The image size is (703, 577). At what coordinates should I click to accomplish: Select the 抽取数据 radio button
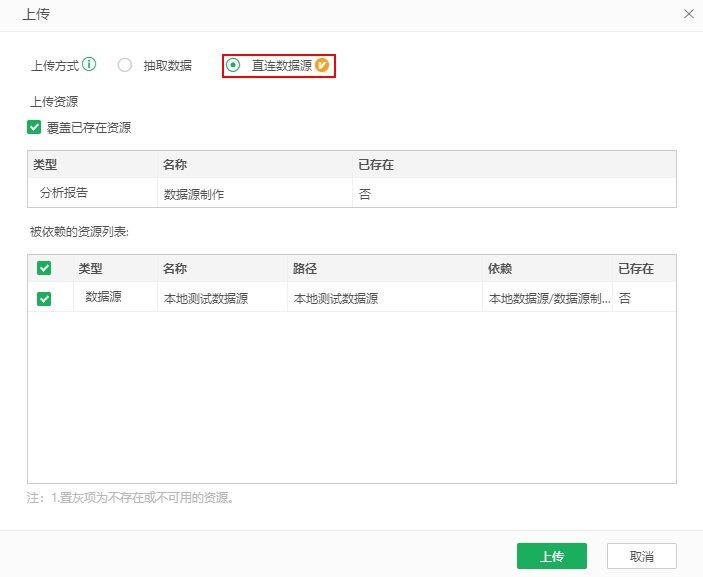[x=125, y=65]
